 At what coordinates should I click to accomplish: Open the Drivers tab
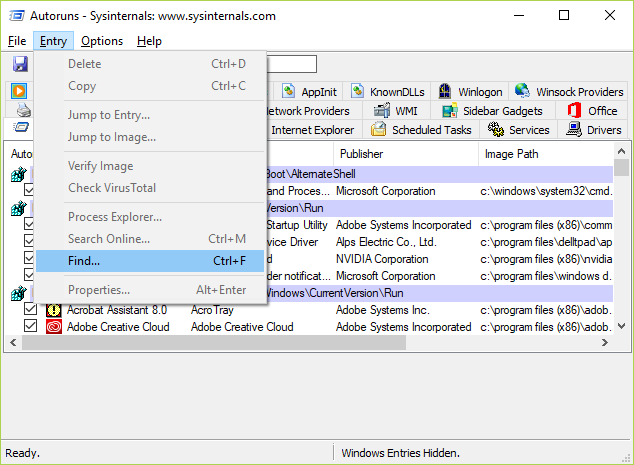tap(594, 130)
